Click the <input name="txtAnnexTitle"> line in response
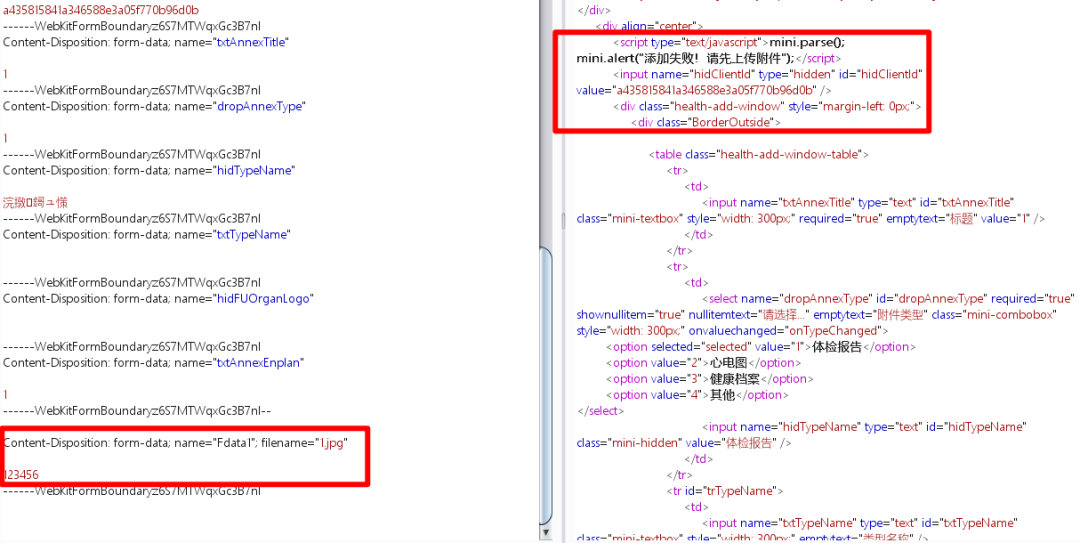 (859, 203)
